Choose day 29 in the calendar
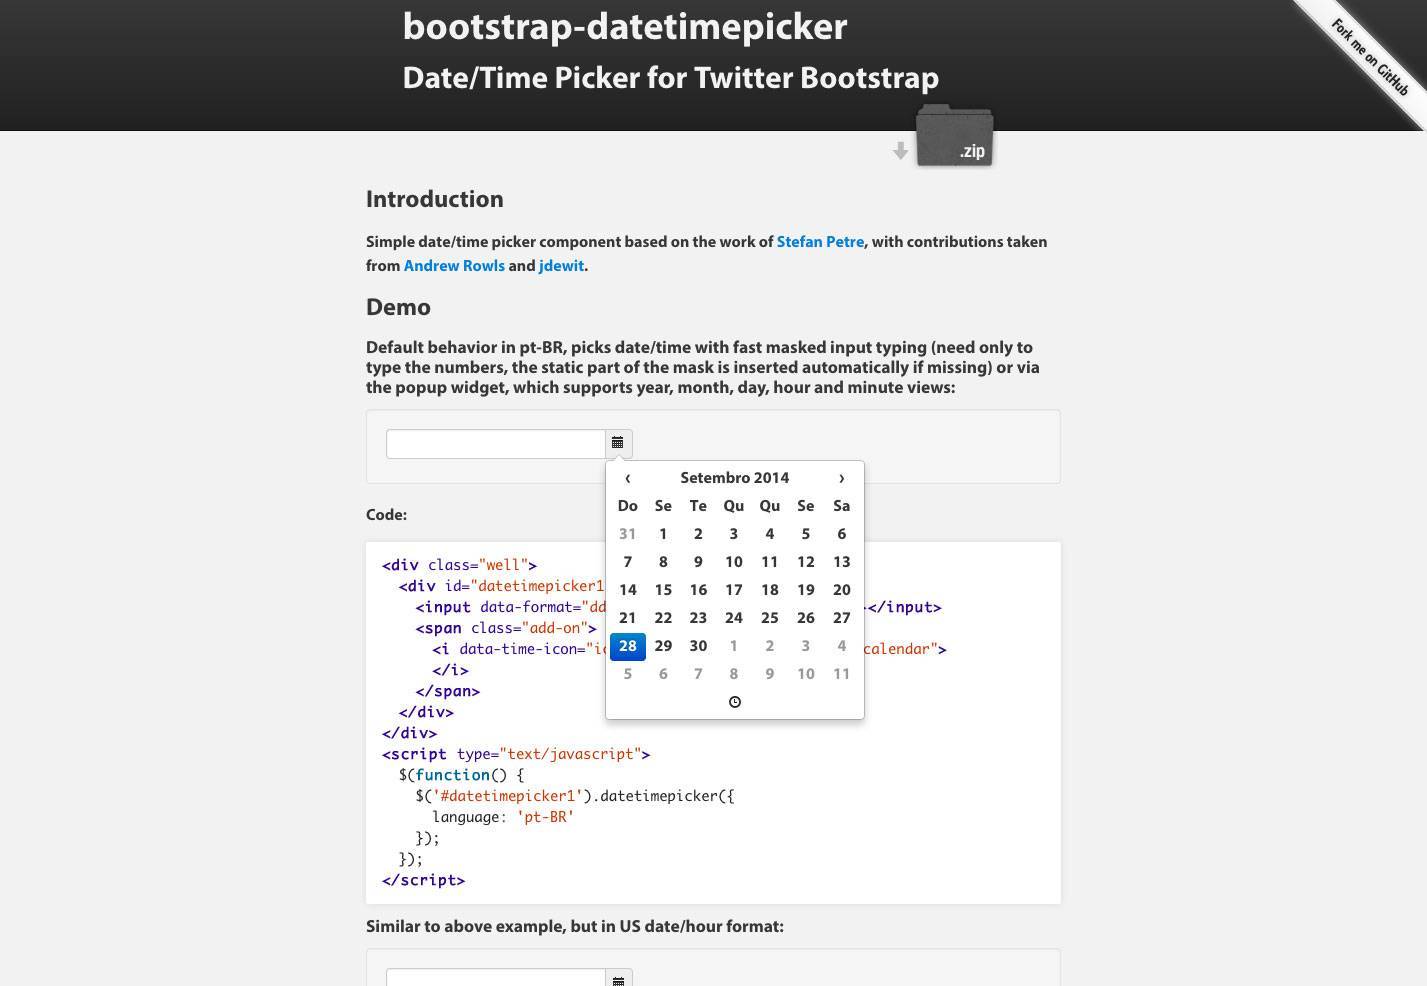The height and width of the screenshot is (986, 1427). click(663, 646)
